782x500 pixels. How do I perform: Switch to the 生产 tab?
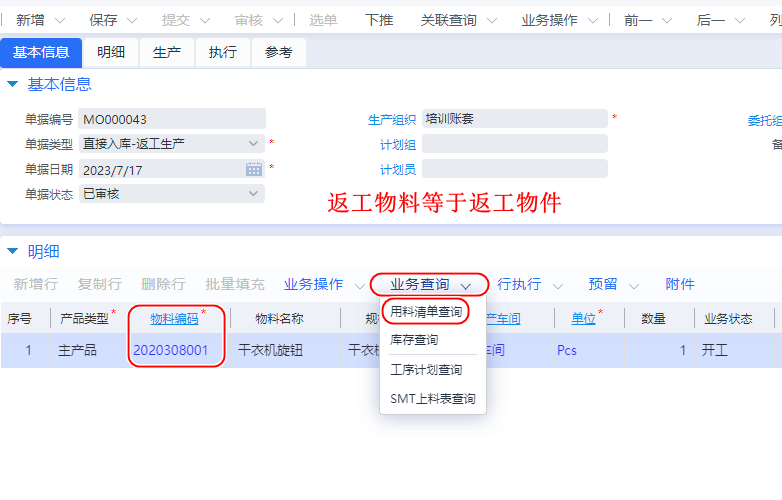click(167, 53)
